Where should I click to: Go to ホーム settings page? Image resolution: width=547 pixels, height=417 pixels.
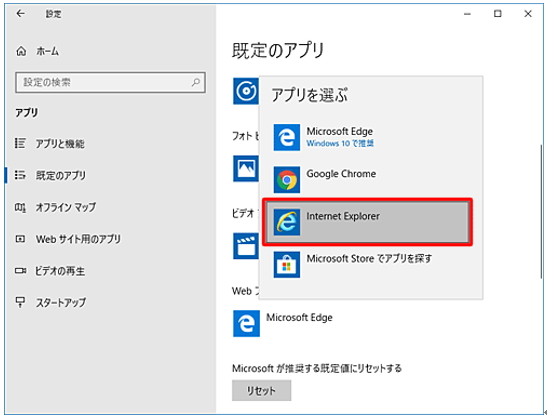click(47, 52)
